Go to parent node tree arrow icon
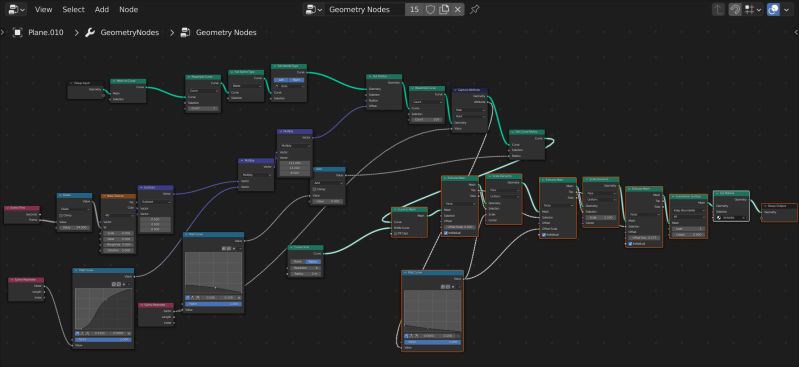 (718, 9)
